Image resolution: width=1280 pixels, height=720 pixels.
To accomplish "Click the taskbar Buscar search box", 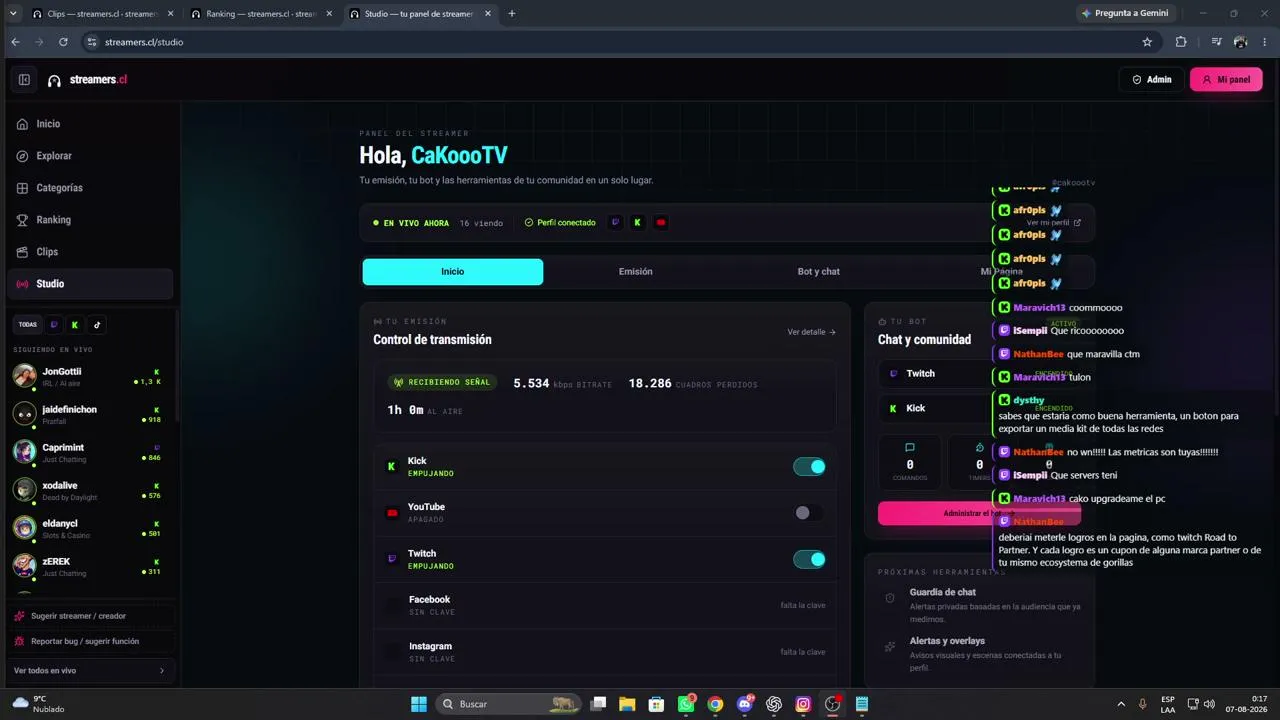I will tap(509, 704).
